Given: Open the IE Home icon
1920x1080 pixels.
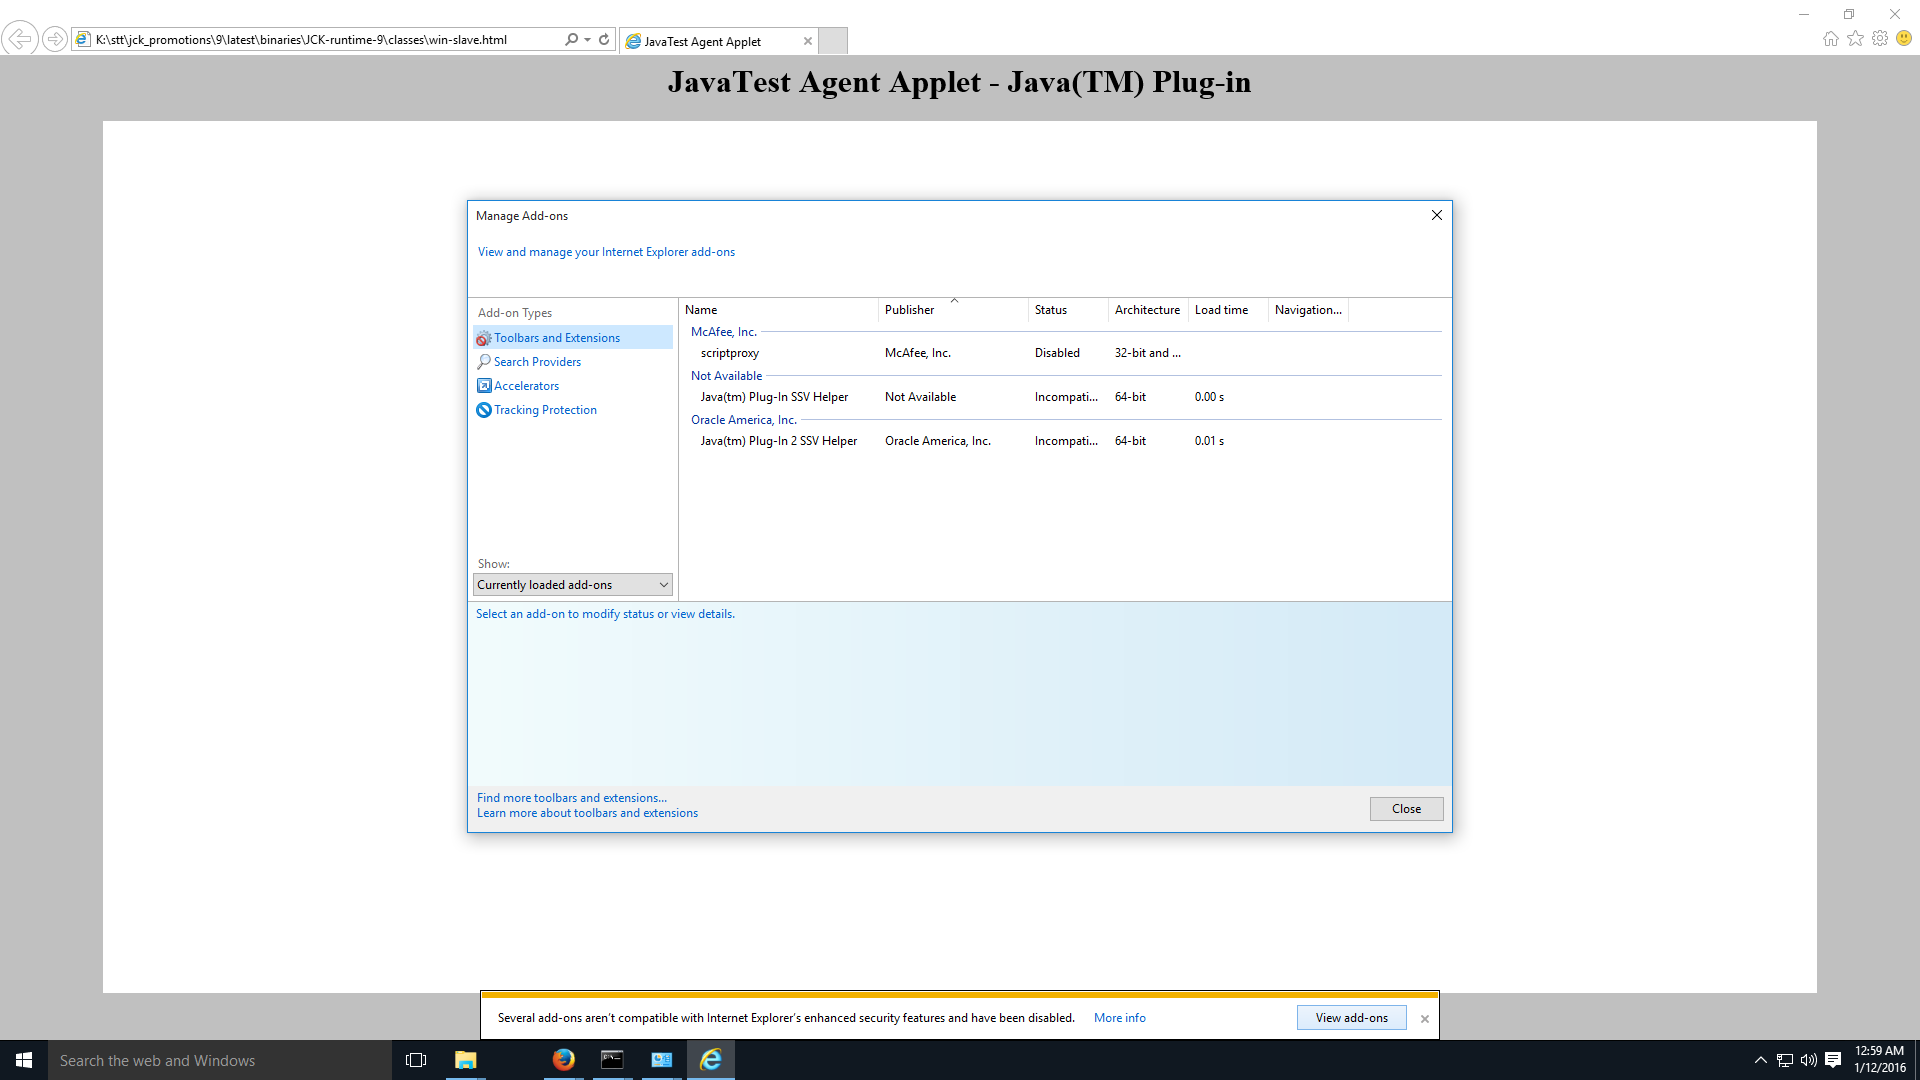Looking at the screenshot, I should [1831, 39].
